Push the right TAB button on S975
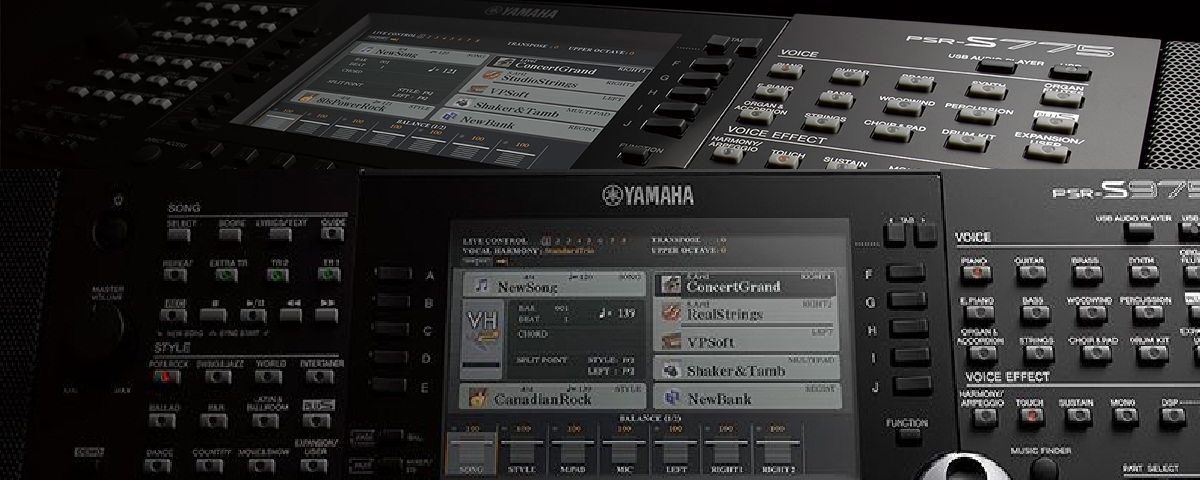The width and height of the screenshot is (1202, 486). coord(926,236)
